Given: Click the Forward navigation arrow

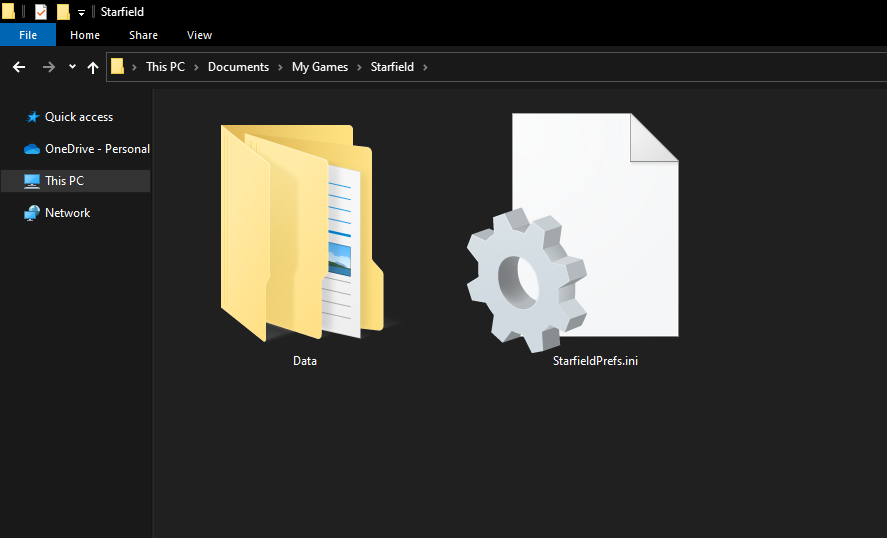Looking at the screenshot, I should pyautogui.click(x=49, y=67).
